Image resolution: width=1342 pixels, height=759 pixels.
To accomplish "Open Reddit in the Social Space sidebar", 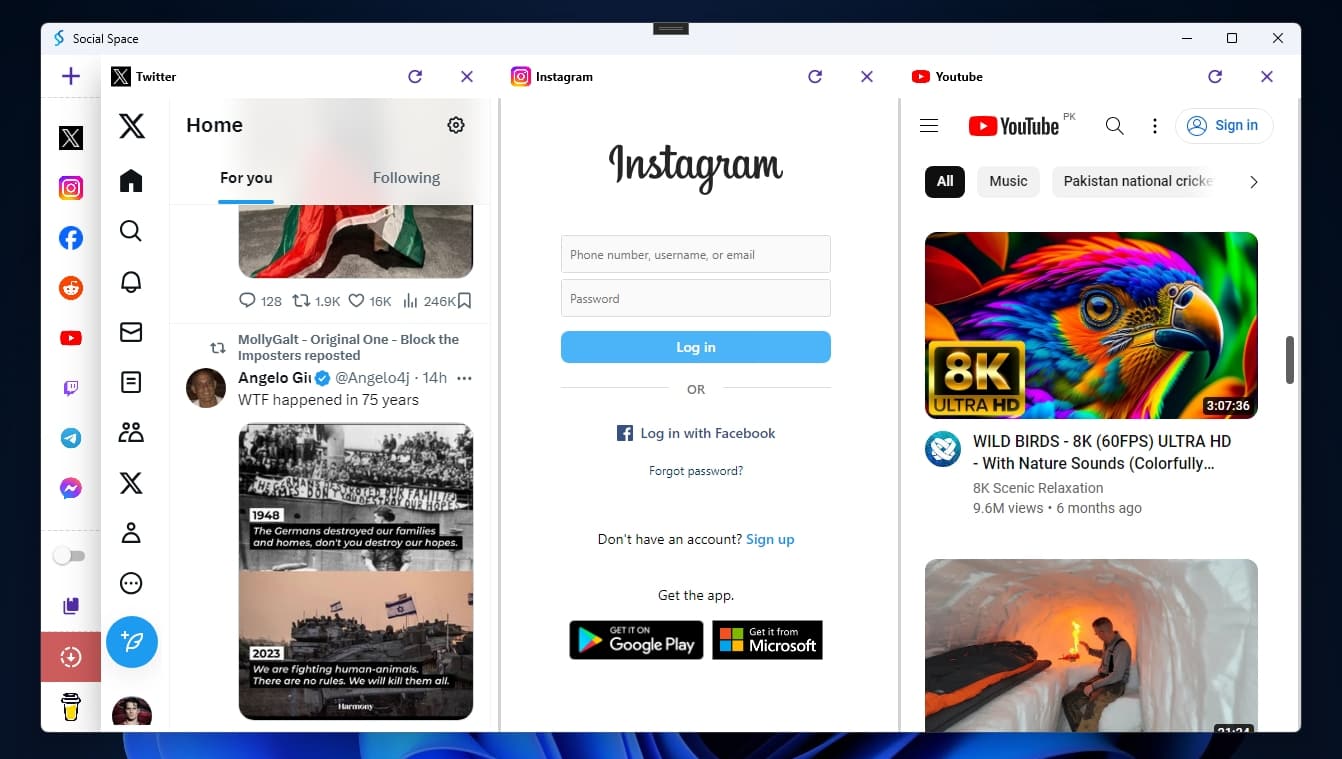I will pos(70,288).
